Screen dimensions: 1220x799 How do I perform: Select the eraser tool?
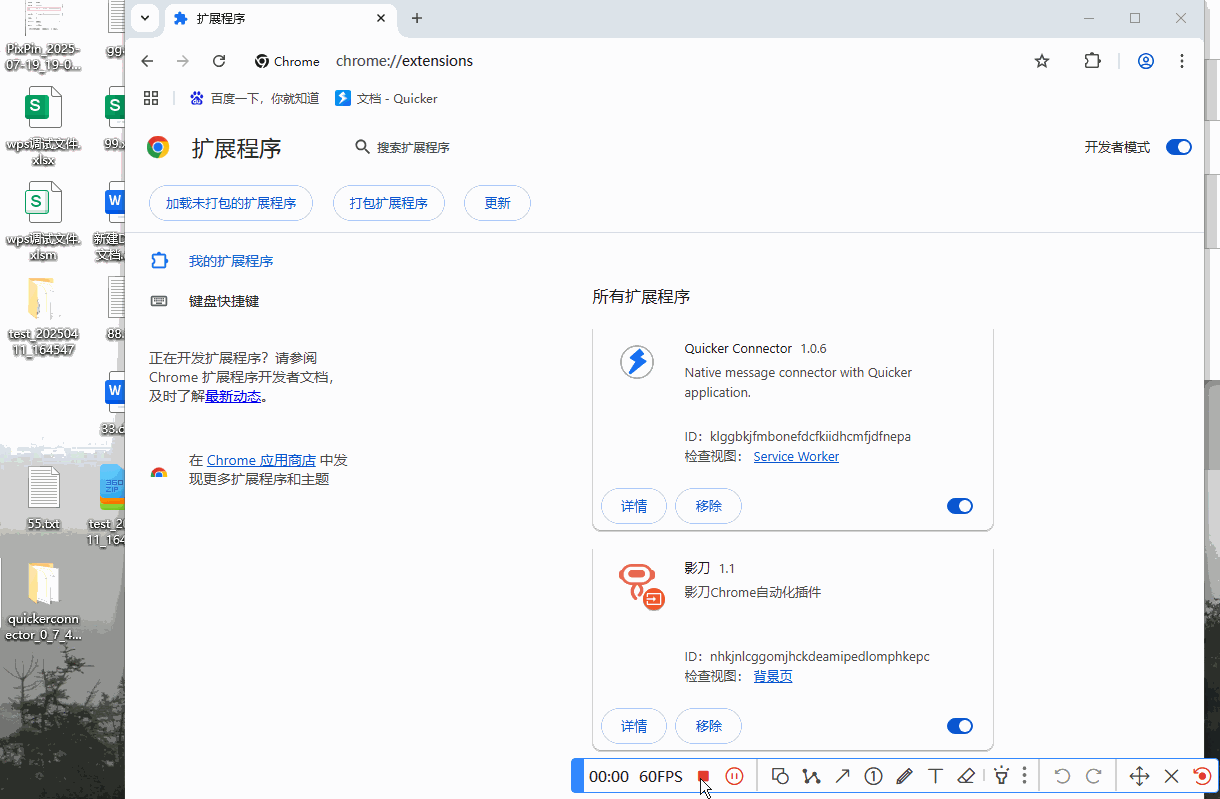coord(966,776)
